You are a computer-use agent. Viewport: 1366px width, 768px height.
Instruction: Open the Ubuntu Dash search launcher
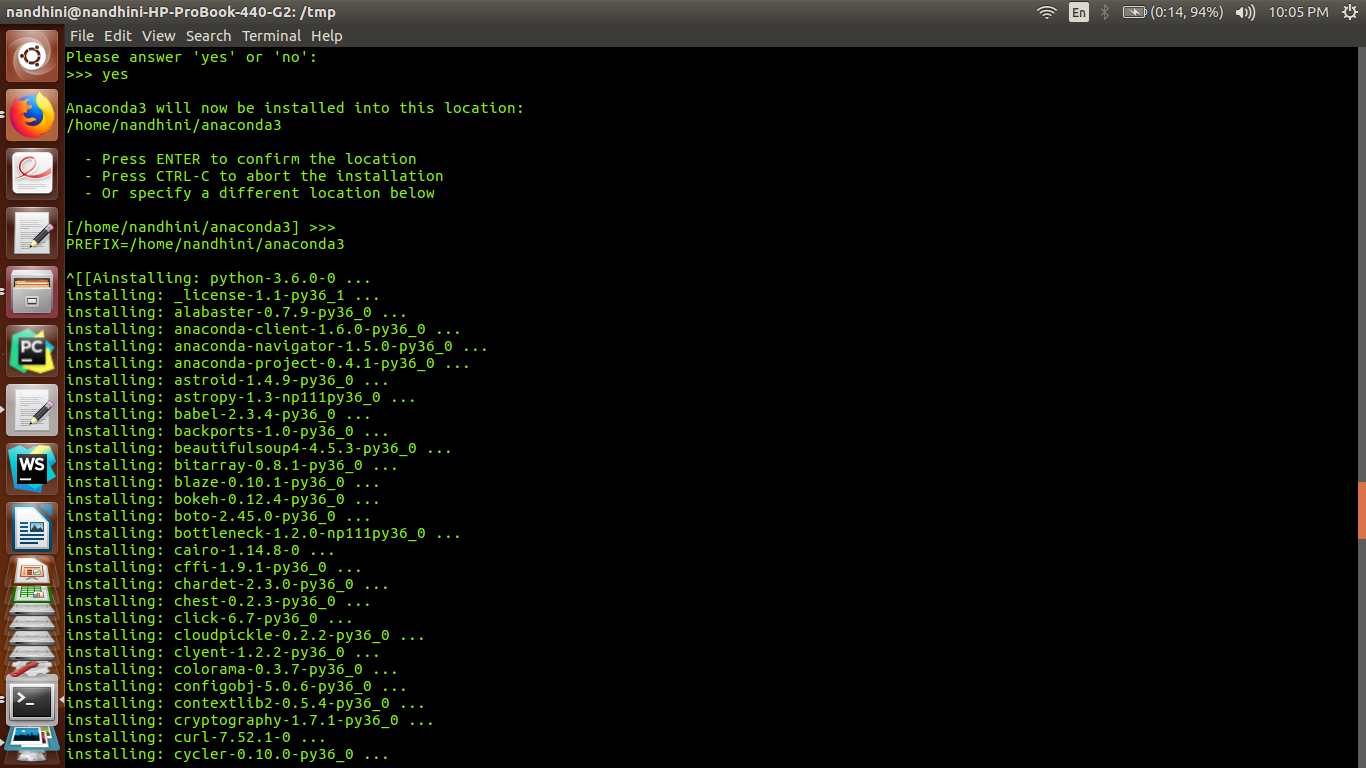tap(32, 56)
